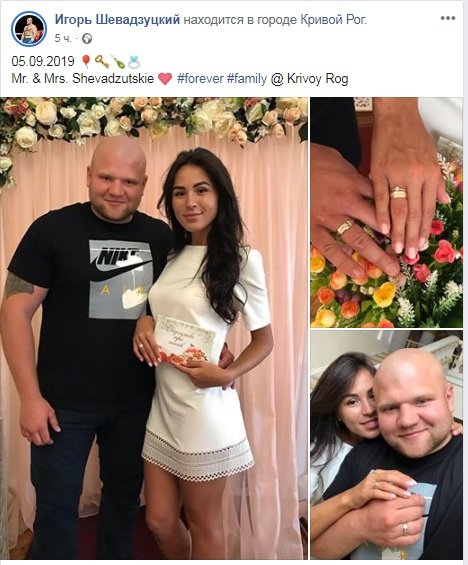Click the diamond ring emoji
Screen dimensions: 468x565
click(x=134, y=62)
